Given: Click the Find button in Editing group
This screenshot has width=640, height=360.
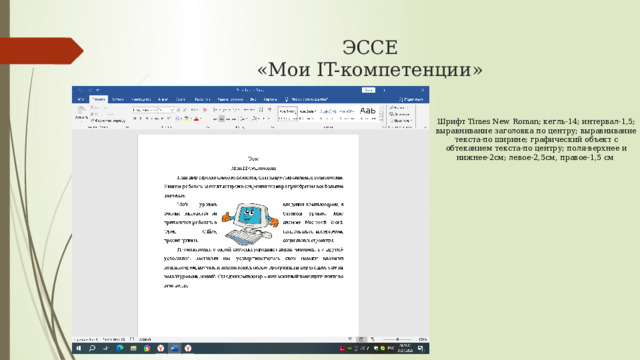Looking at the screenshot, I should click(399, 107).
